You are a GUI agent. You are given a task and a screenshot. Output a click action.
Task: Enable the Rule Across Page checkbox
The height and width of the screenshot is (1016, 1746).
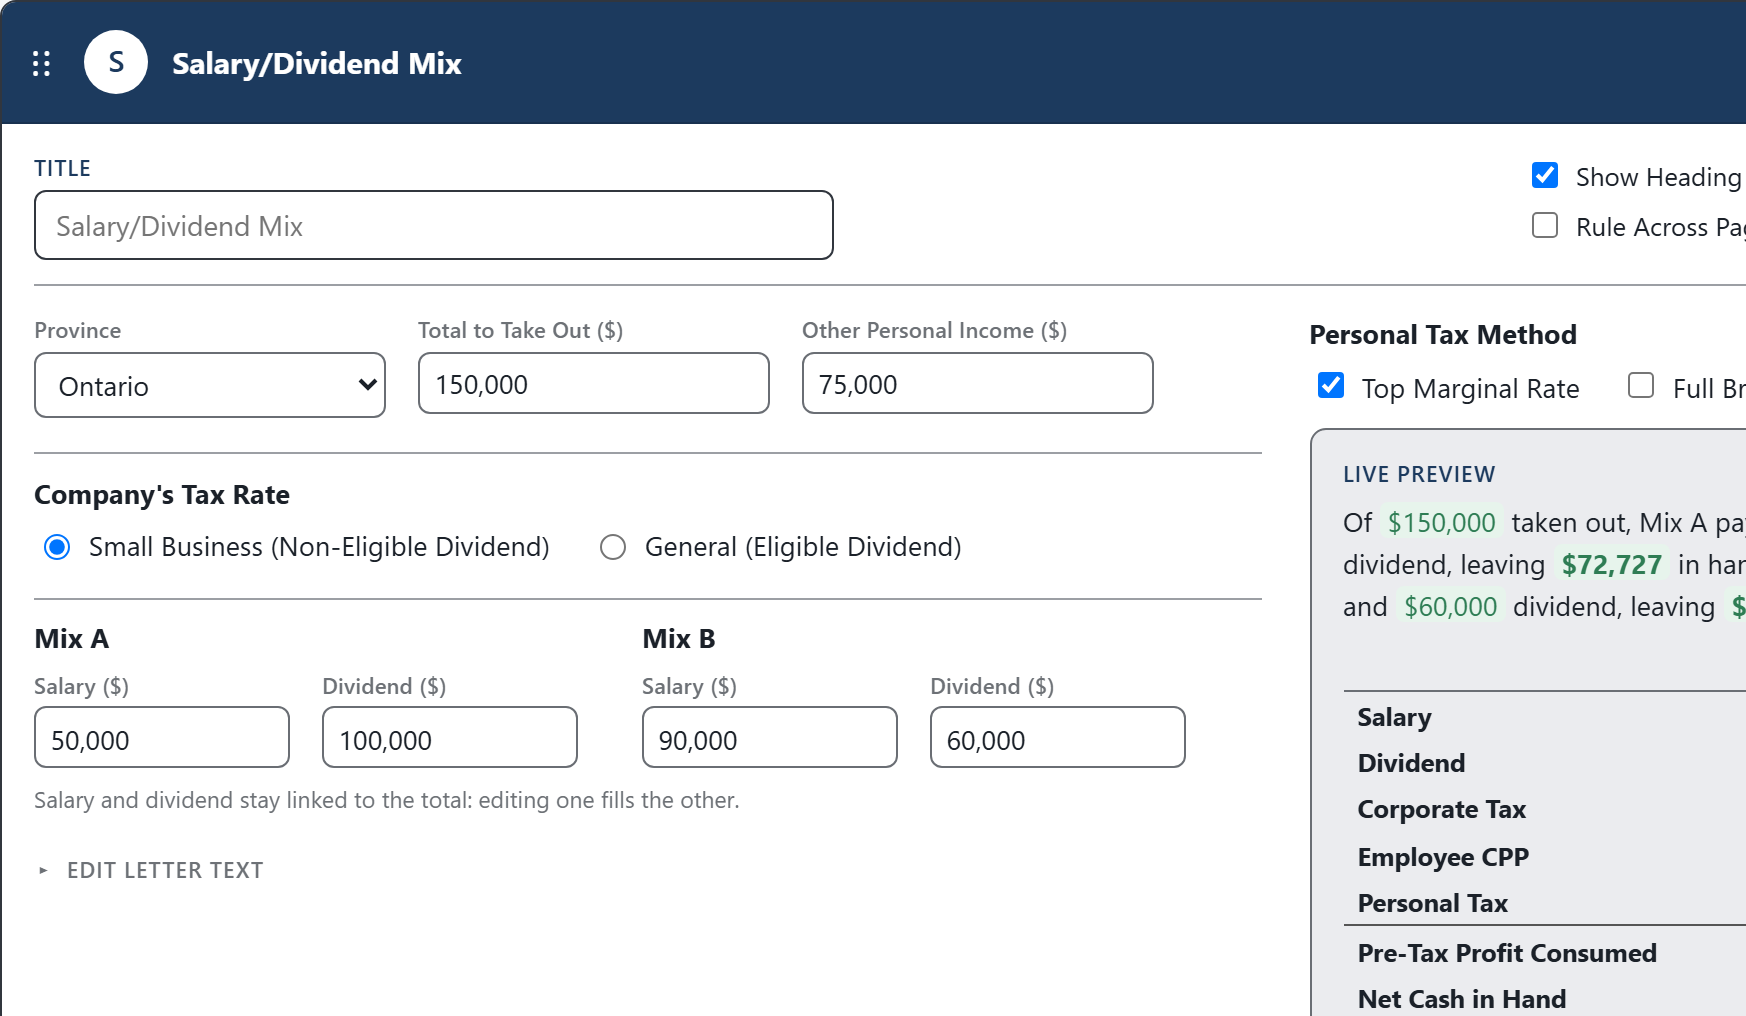pos(1545,225)
